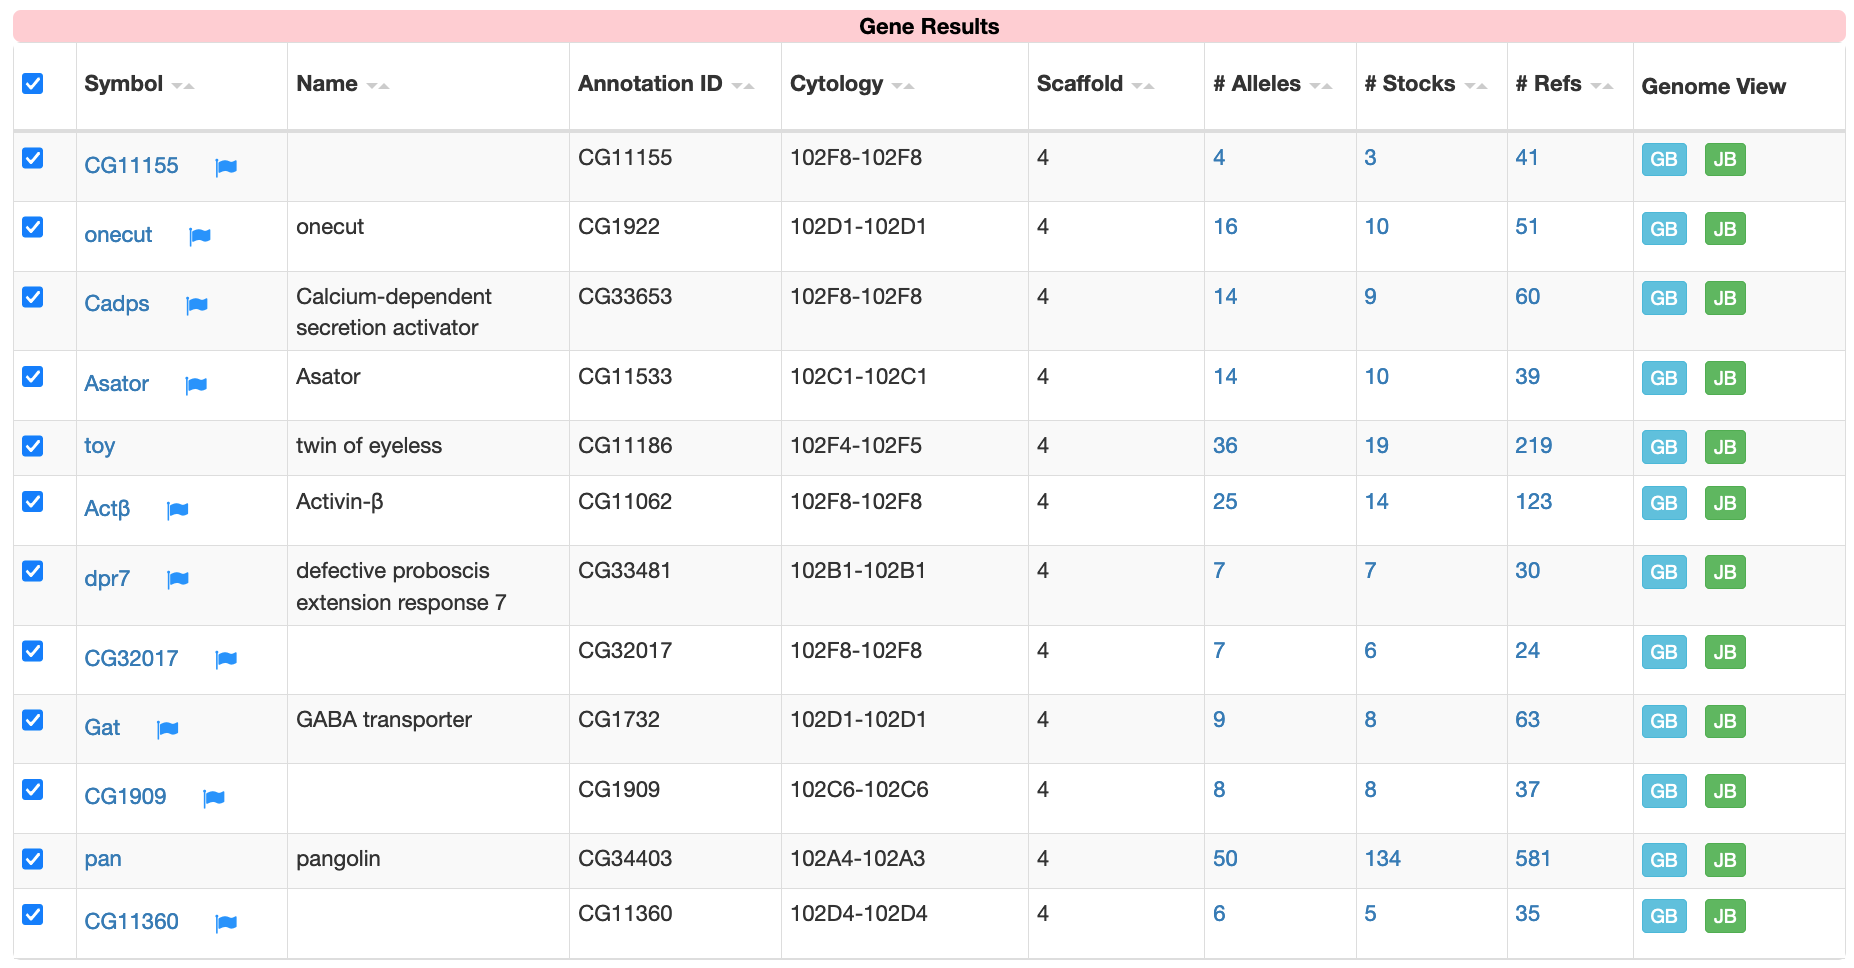Open JB view for toy
The width and height of the screenshot is (1854, 968).
(x=1725, y=447)
